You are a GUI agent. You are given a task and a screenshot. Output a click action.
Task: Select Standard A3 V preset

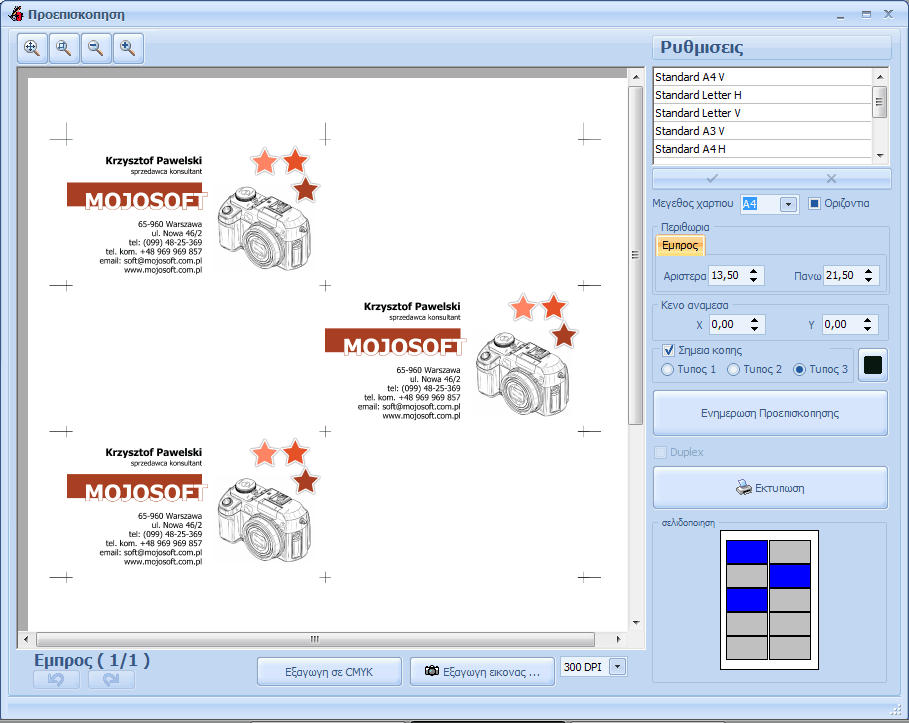pos(762,131)
